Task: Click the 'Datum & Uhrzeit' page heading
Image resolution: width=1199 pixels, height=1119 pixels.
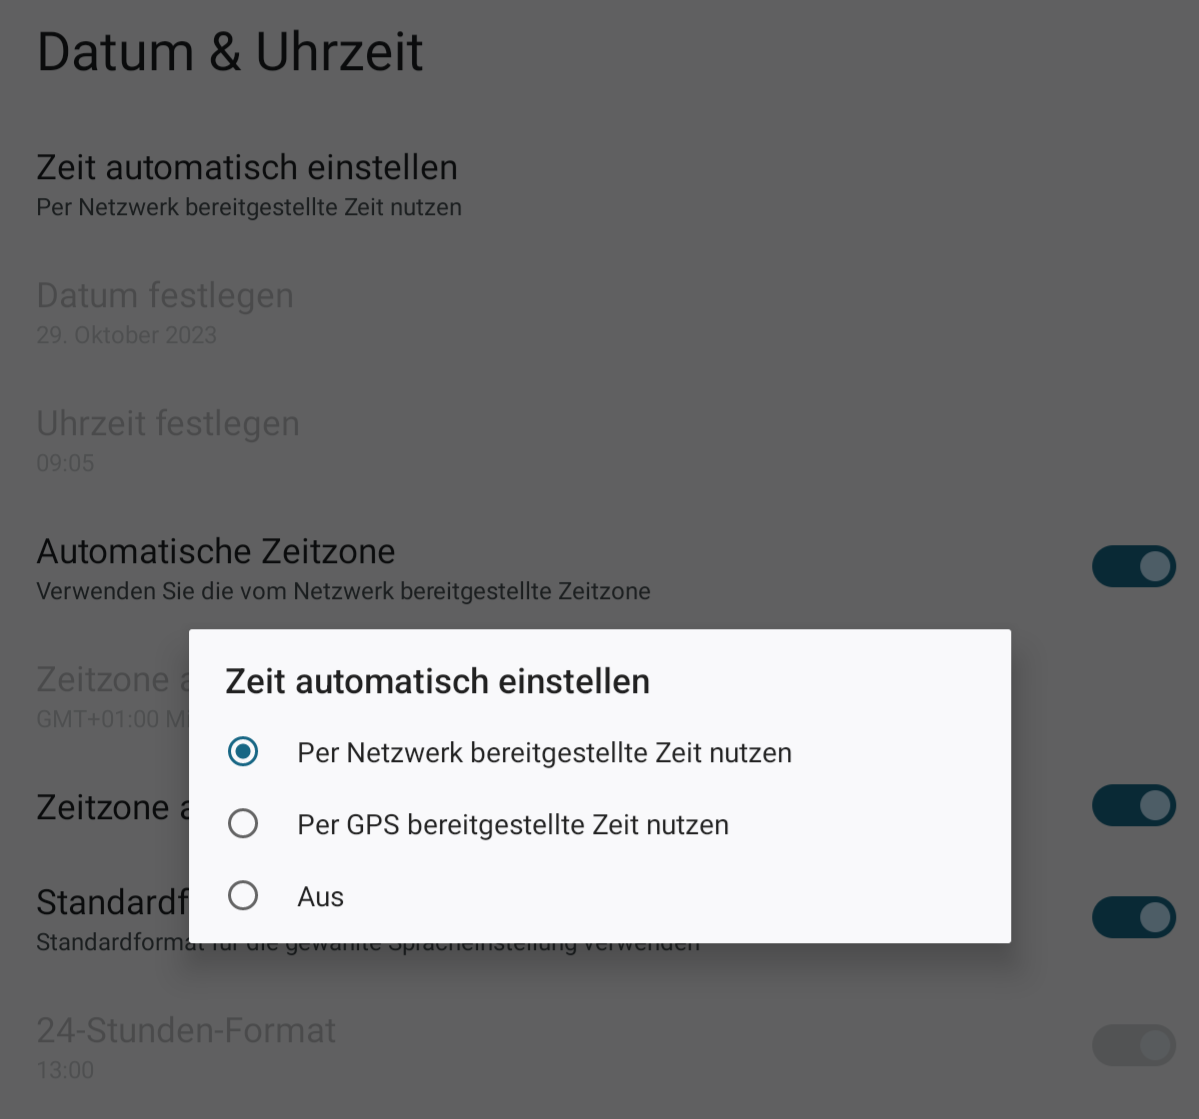Action: 229,52
